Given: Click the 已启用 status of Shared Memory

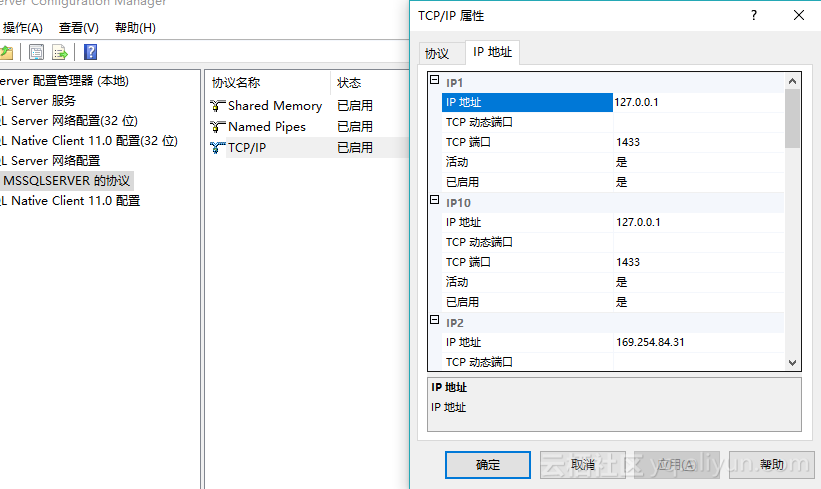Looking at the screenshot, I should point(355,106).
